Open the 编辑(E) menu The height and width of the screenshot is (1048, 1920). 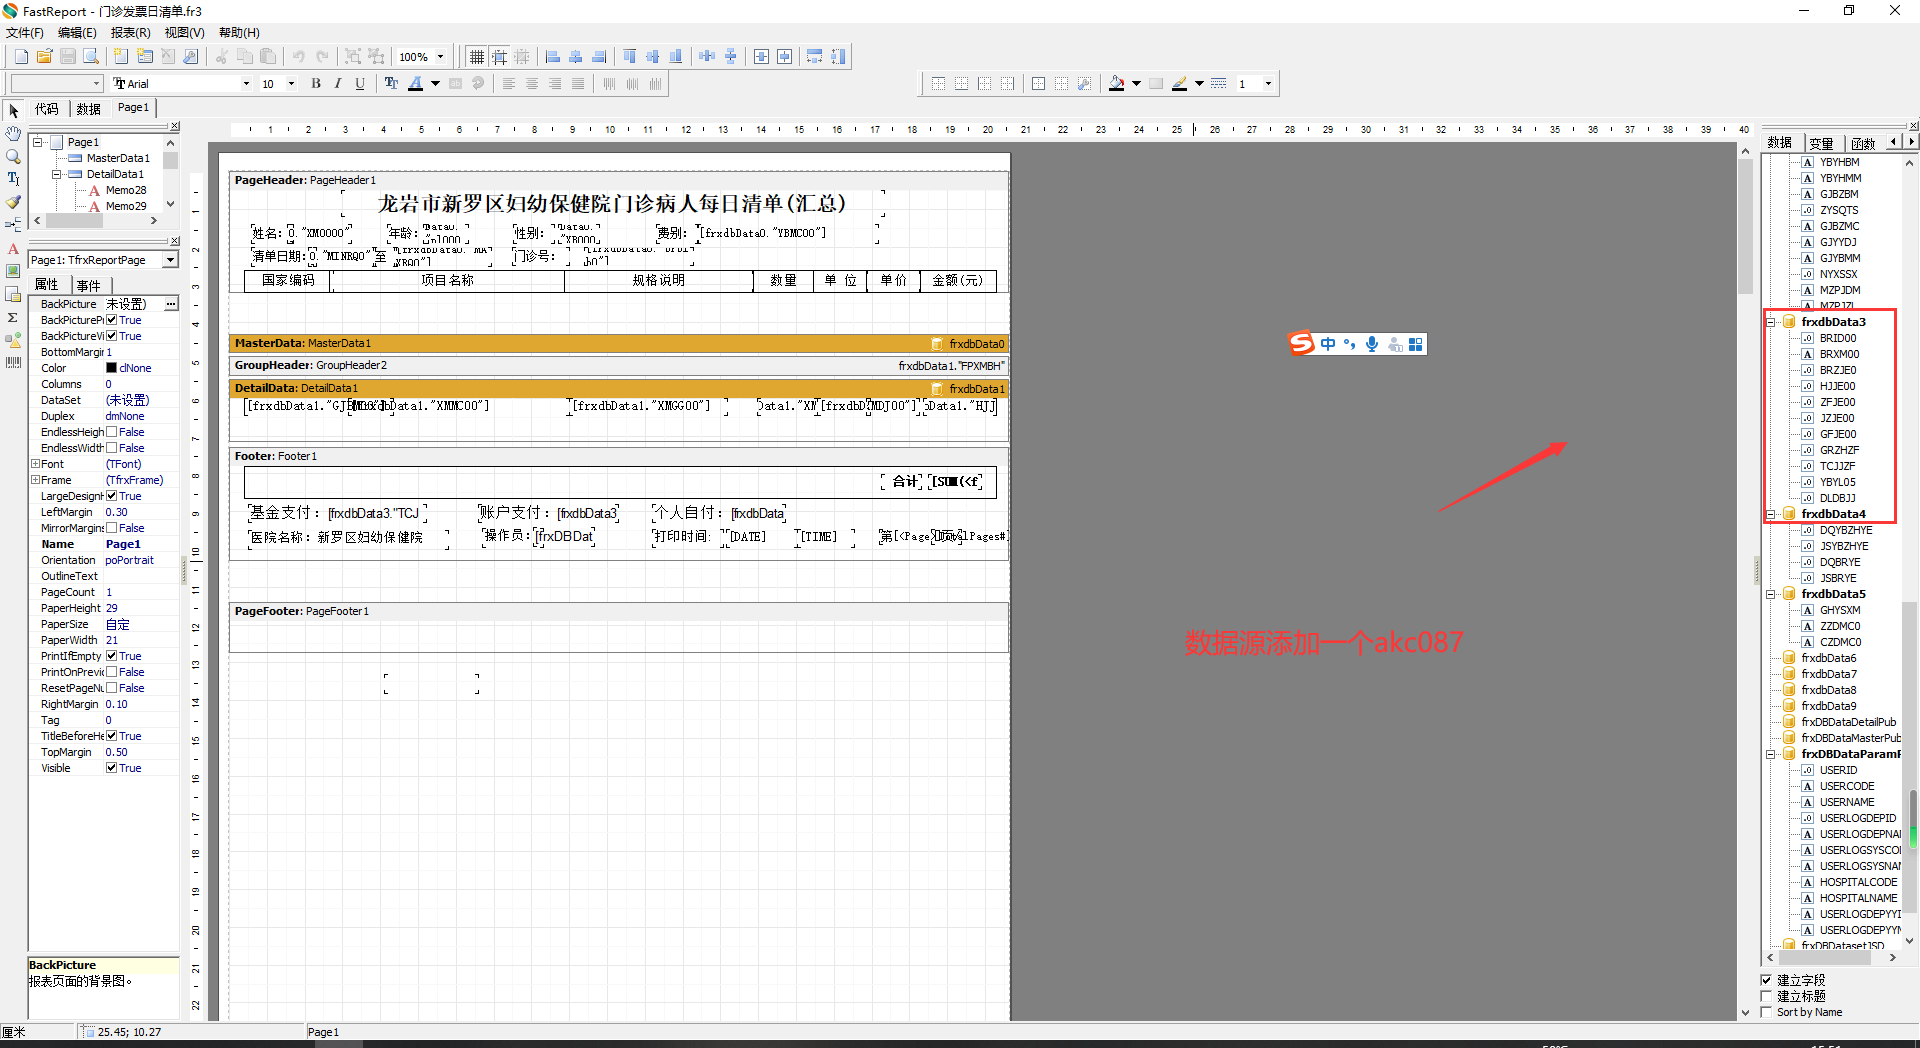click(77, 33)
